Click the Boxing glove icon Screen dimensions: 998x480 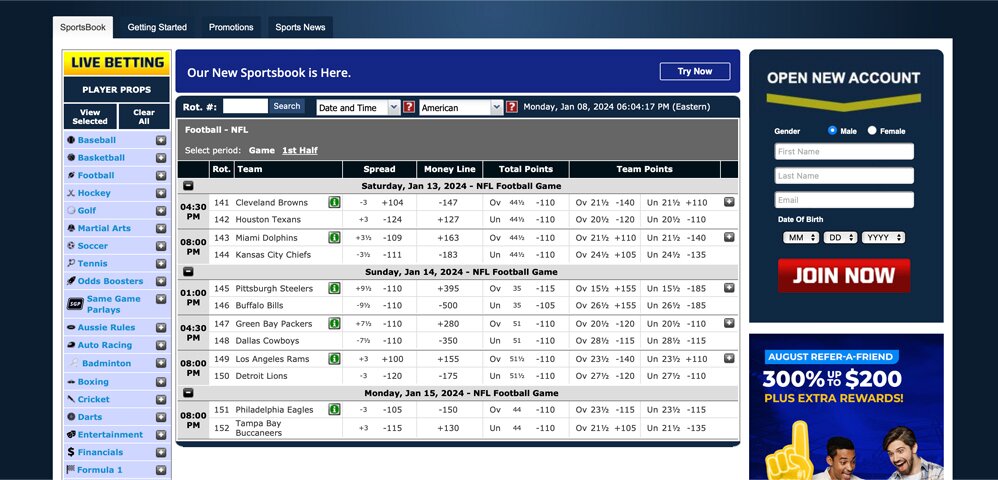[x=71, y=382]
